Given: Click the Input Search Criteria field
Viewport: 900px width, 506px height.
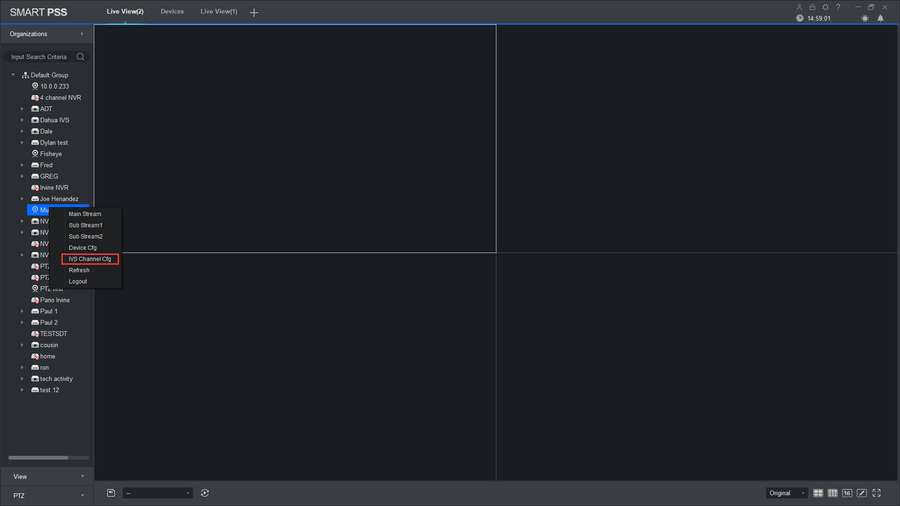Looking at the screenshot, I should [x=39, y=57].
